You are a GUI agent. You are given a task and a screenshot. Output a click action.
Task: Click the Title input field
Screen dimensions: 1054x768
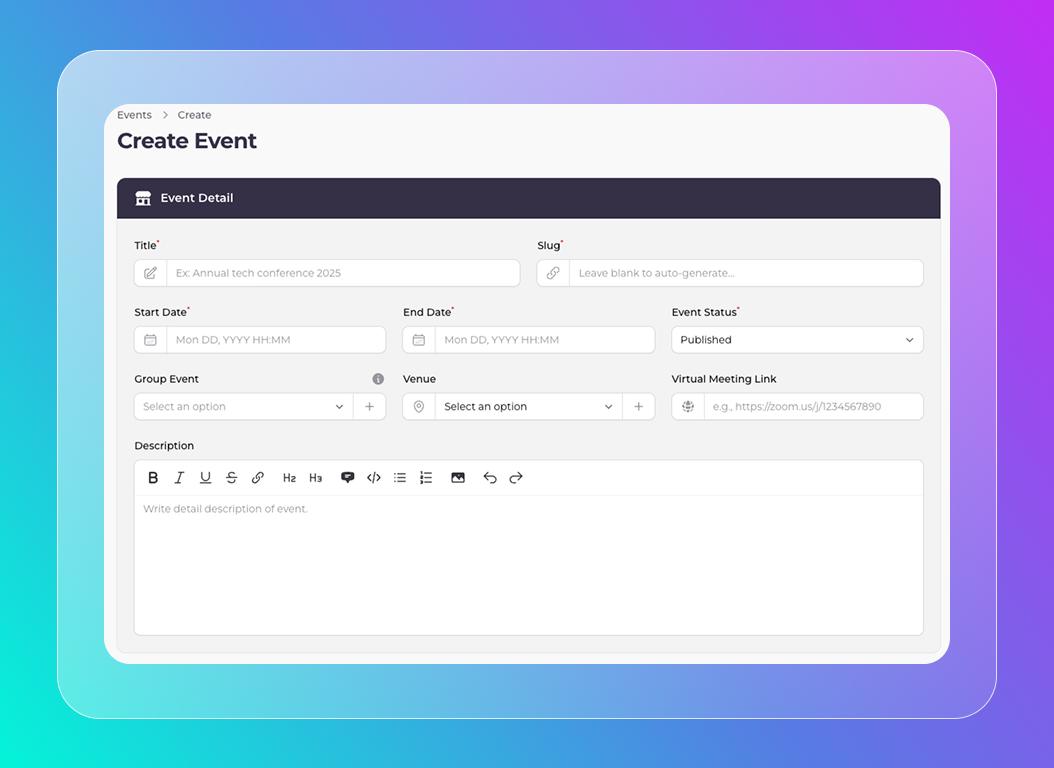(342, 273)
